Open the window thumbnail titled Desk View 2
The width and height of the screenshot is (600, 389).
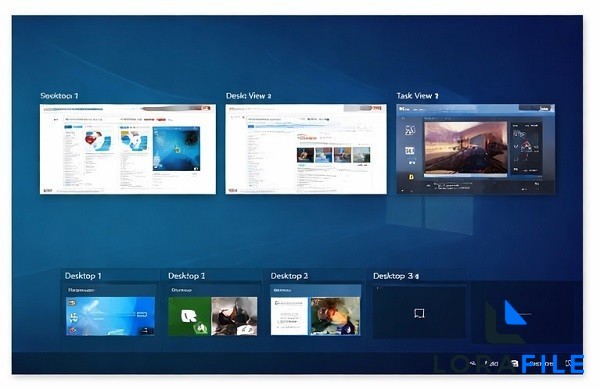306,149
